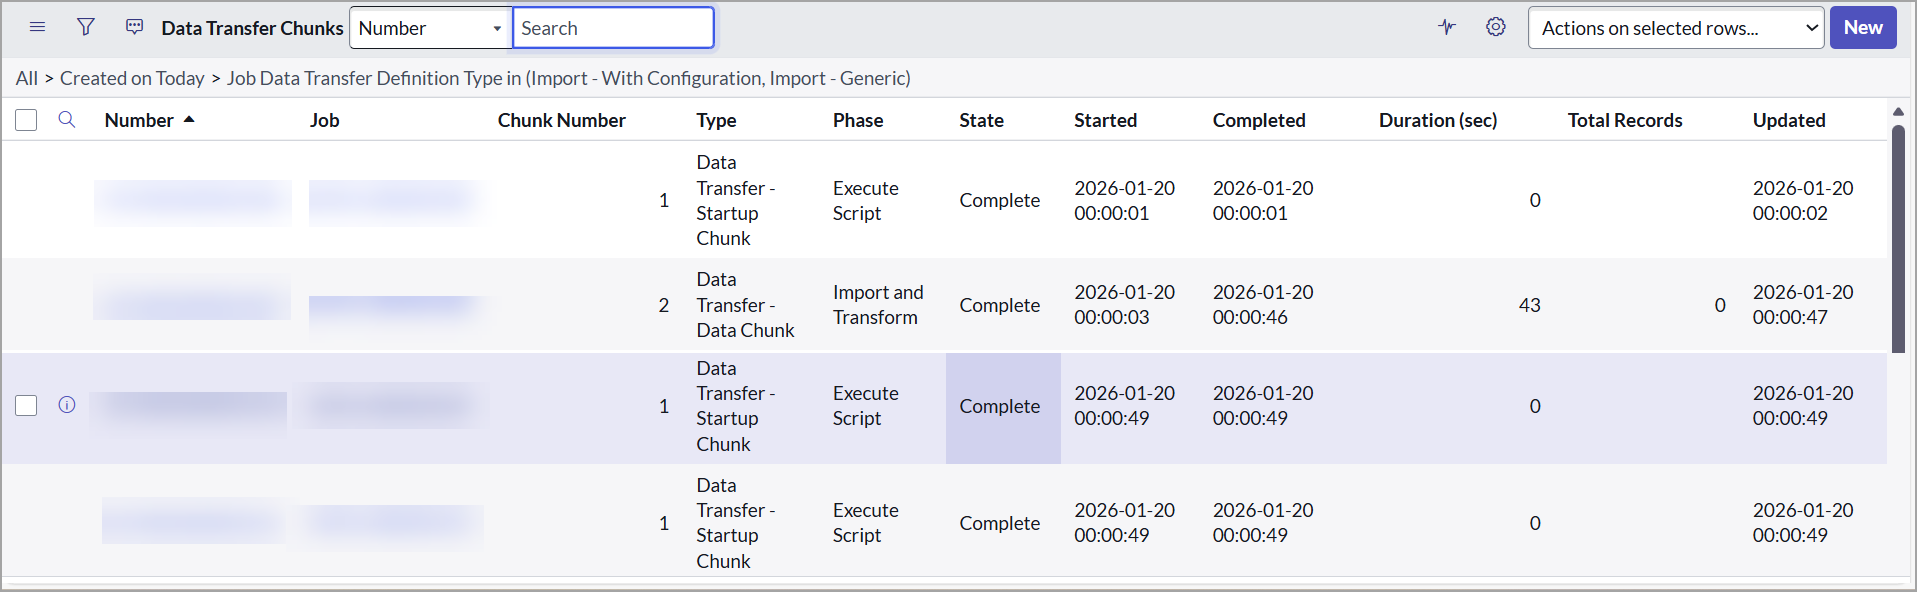
Task: Open the activity stream chat icon
Action: pyautogui.click(x=135, y=27)
